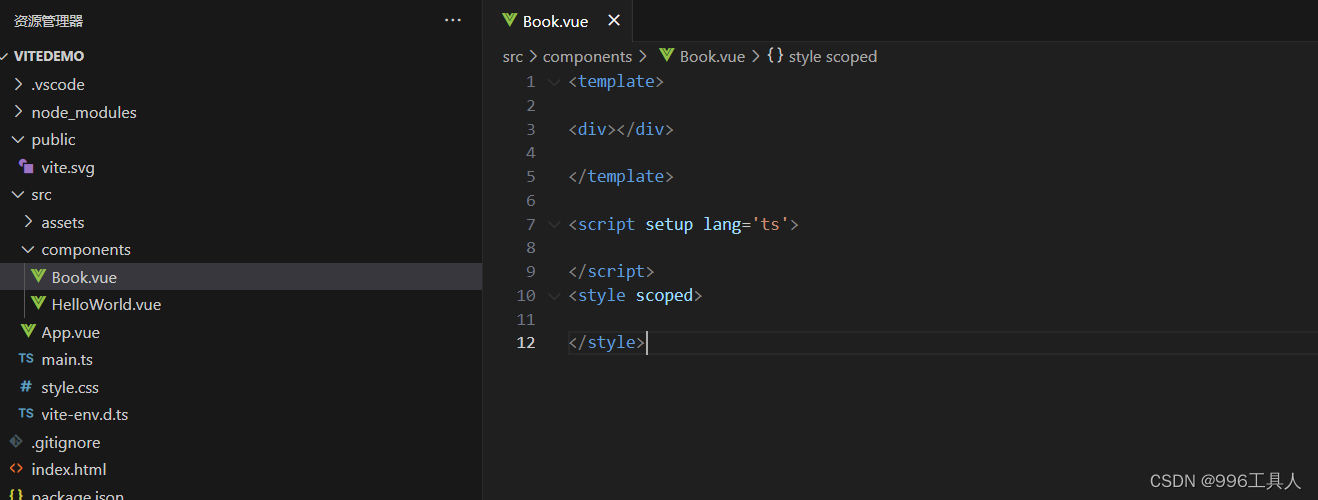Click the style scoped breadcrumb segment
Image resolution: width=1318 pixels, height=500 pixels.
point(833,57)
